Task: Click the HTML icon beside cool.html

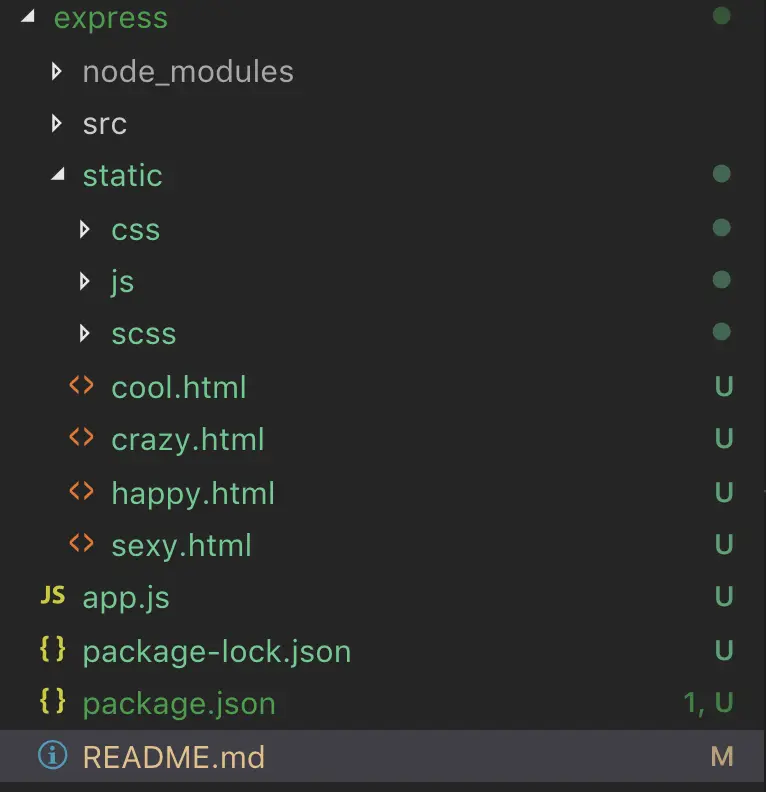Action: tap(81, 386)
